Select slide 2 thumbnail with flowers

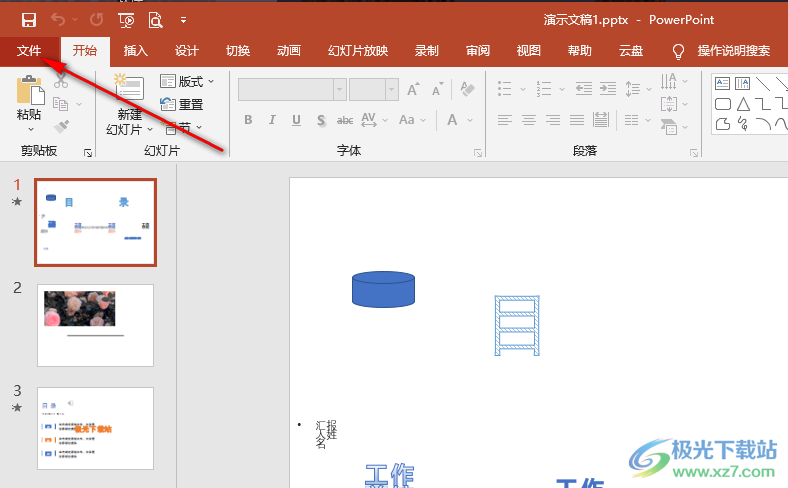(95, 325)
